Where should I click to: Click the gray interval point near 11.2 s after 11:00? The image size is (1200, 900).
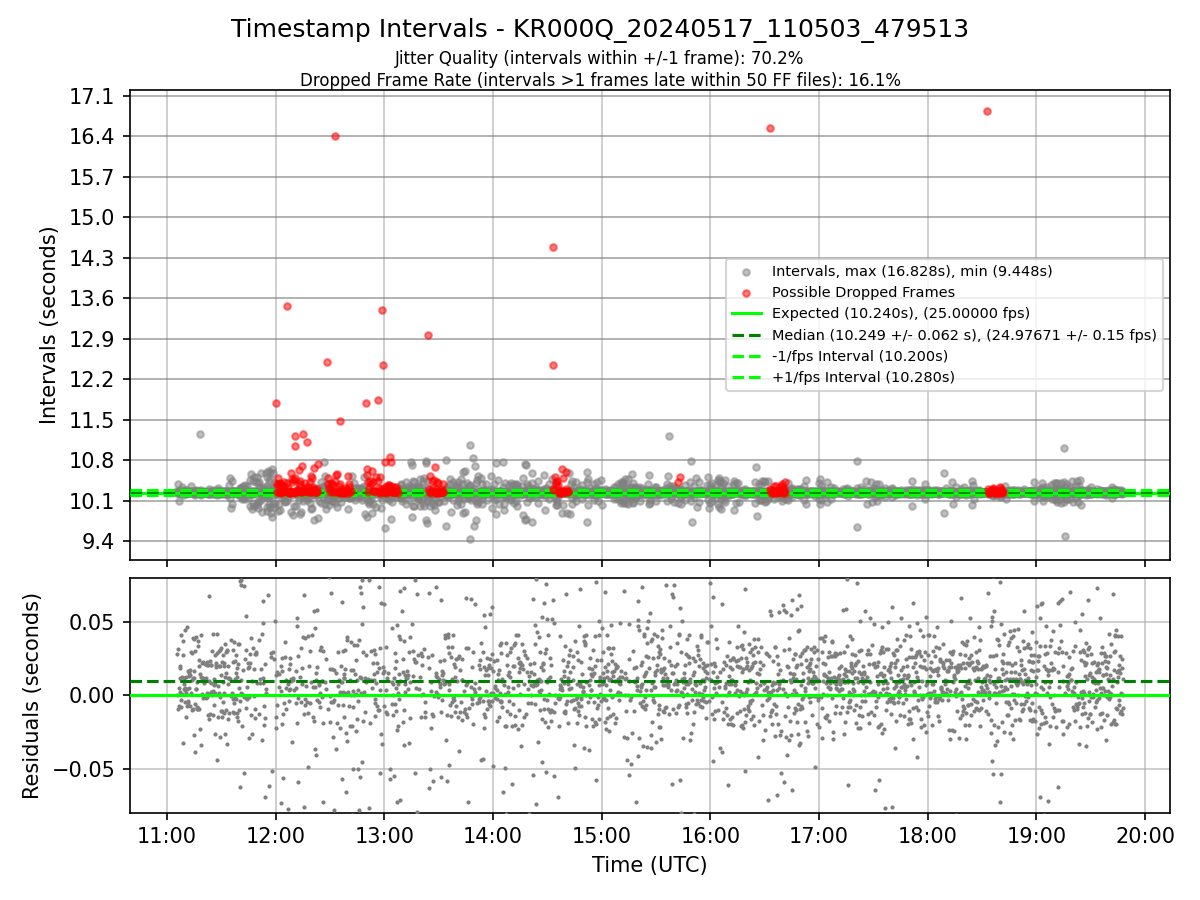pyautogui.click(x=200, y=434)
